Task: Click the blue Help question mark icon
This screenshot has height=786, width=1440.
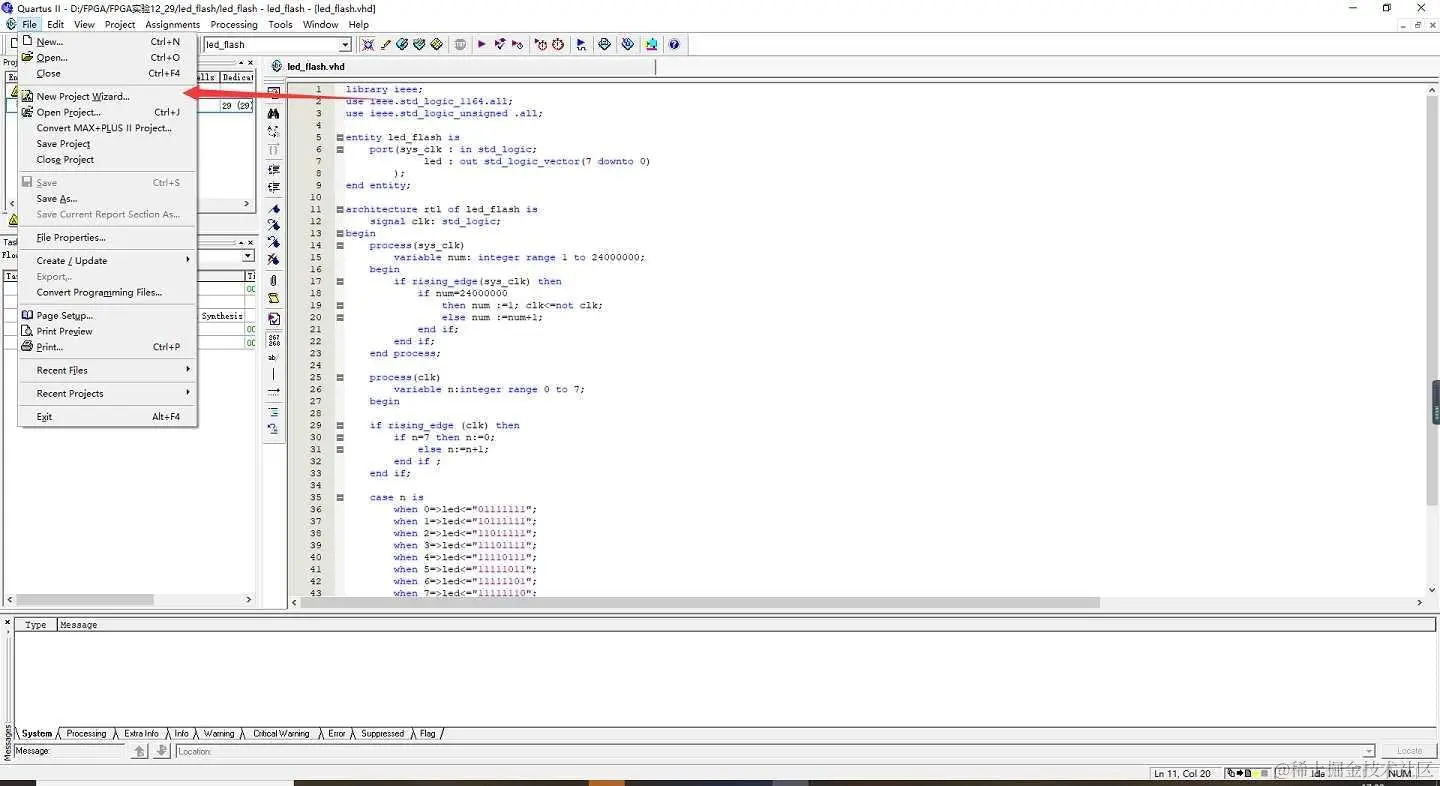Action: (674, 44)
